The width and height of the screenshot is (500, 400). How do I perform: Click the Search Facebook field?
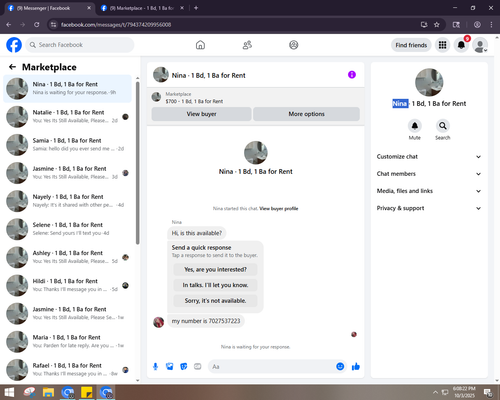click(x=80, y=45)
